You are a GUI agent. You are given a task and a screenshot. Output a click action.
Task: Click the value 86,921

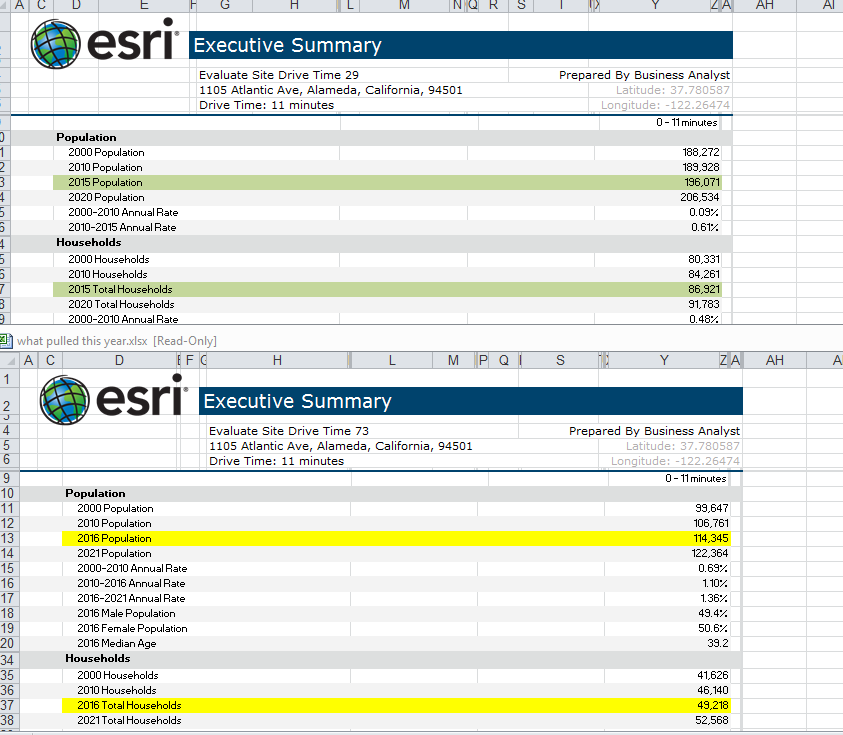point(704,289)
